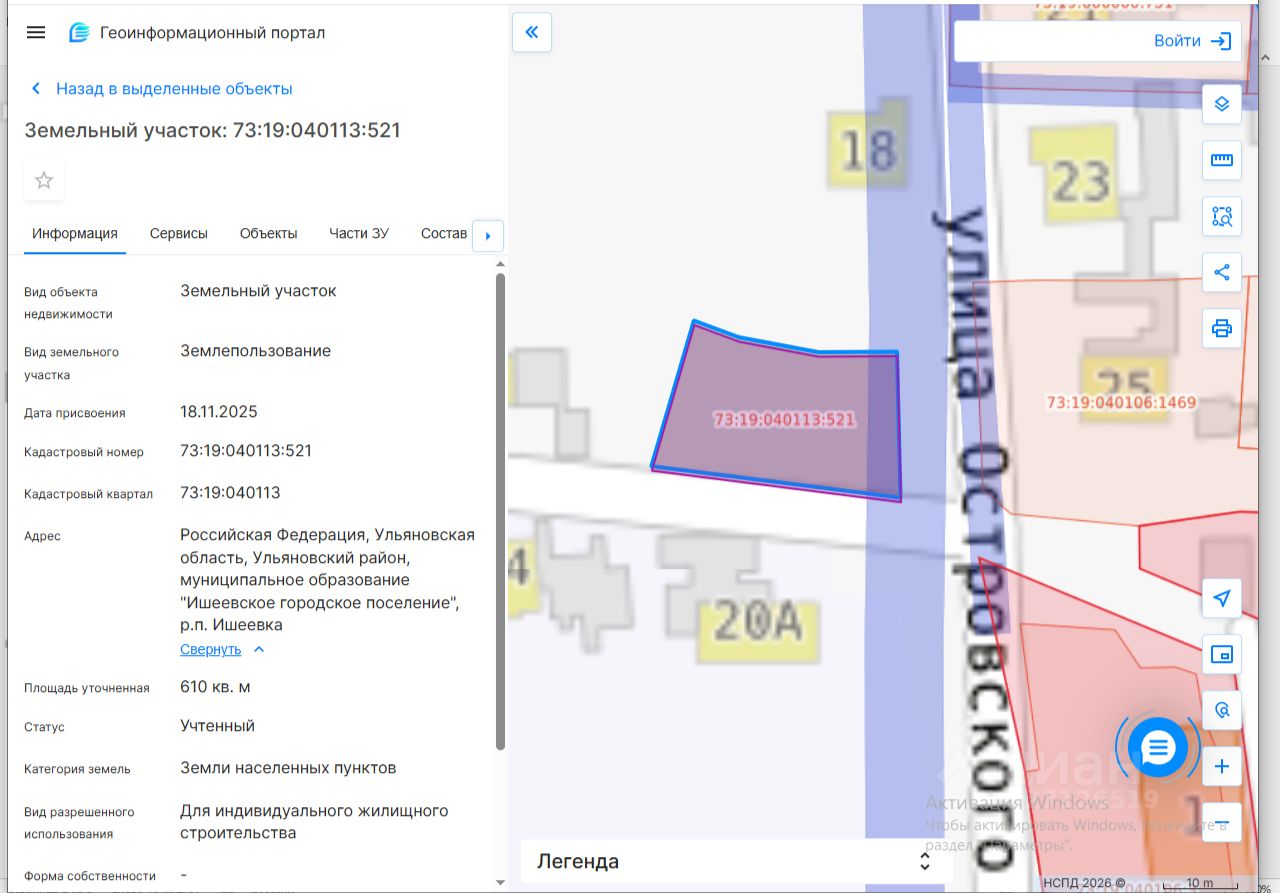Screen dimensions: 1280x893
Task: Click the status value Учтенный
Action: (x=217, y=726)
